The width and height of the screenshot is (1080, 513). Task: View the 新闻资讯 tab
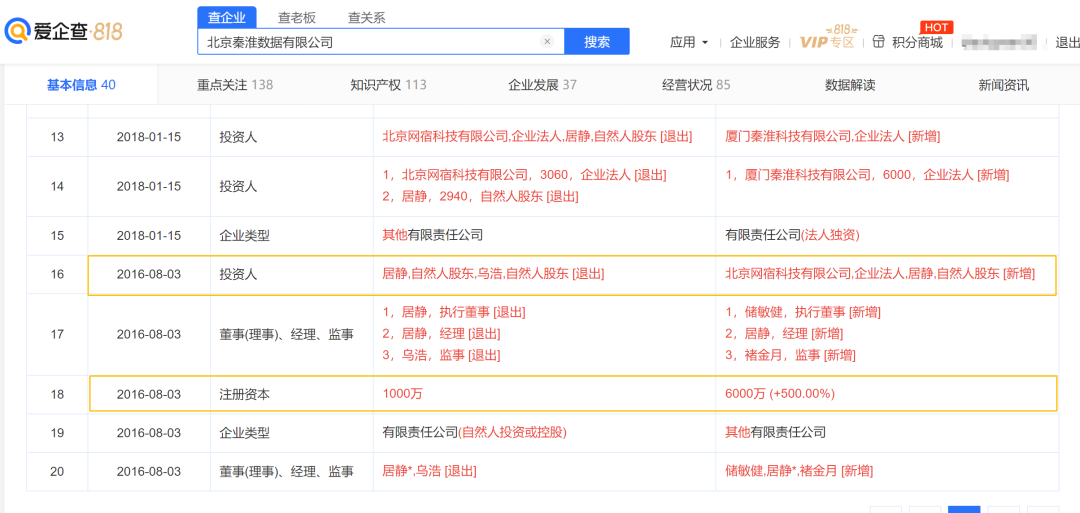point(1003,85)
